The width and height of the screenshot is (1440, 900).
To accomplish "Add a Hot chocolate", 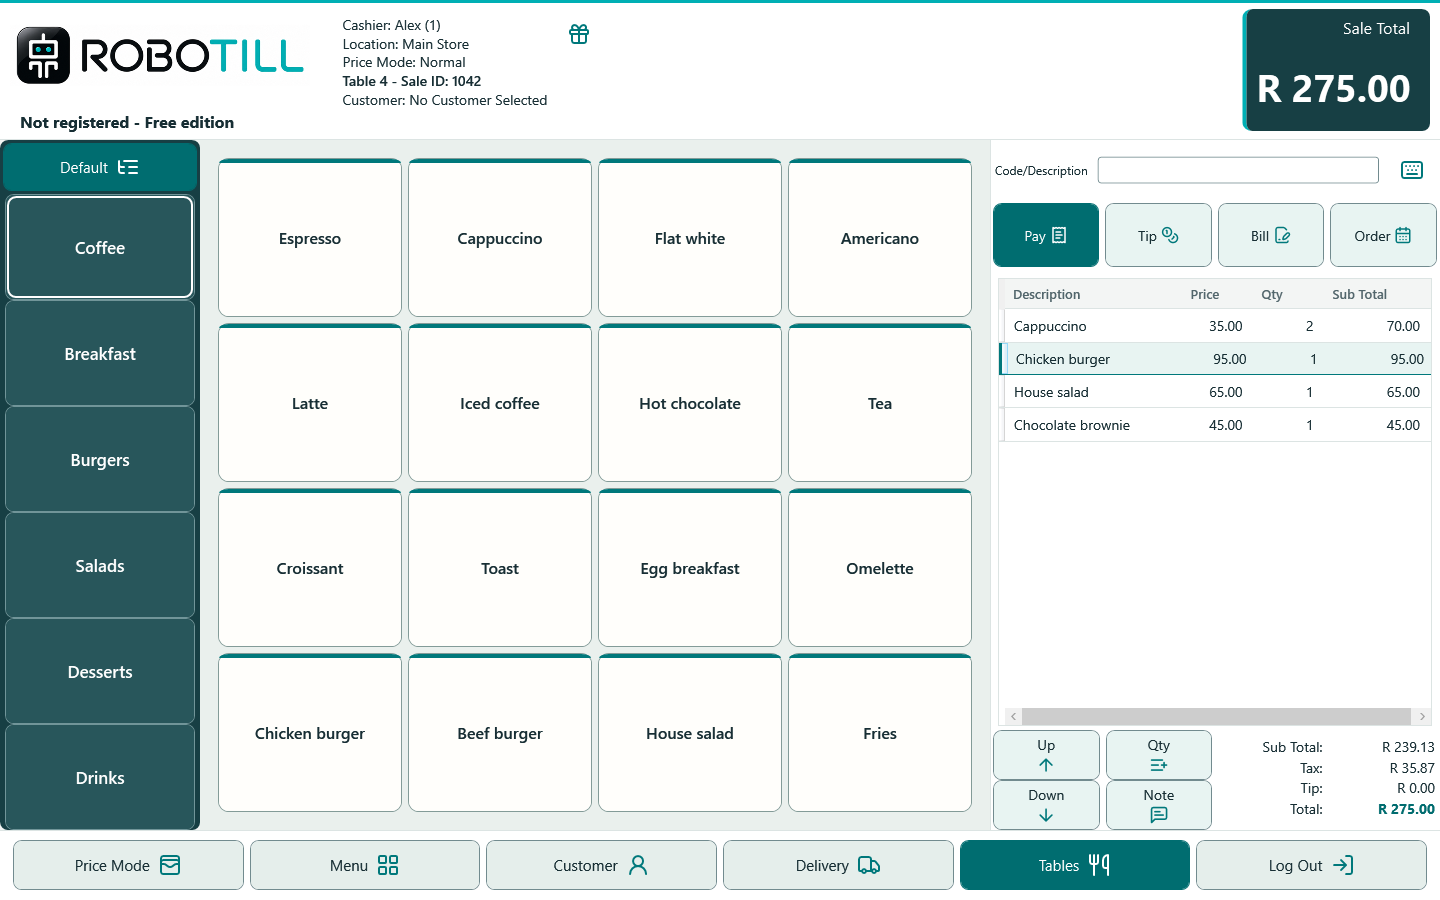I will coord(690,403).
